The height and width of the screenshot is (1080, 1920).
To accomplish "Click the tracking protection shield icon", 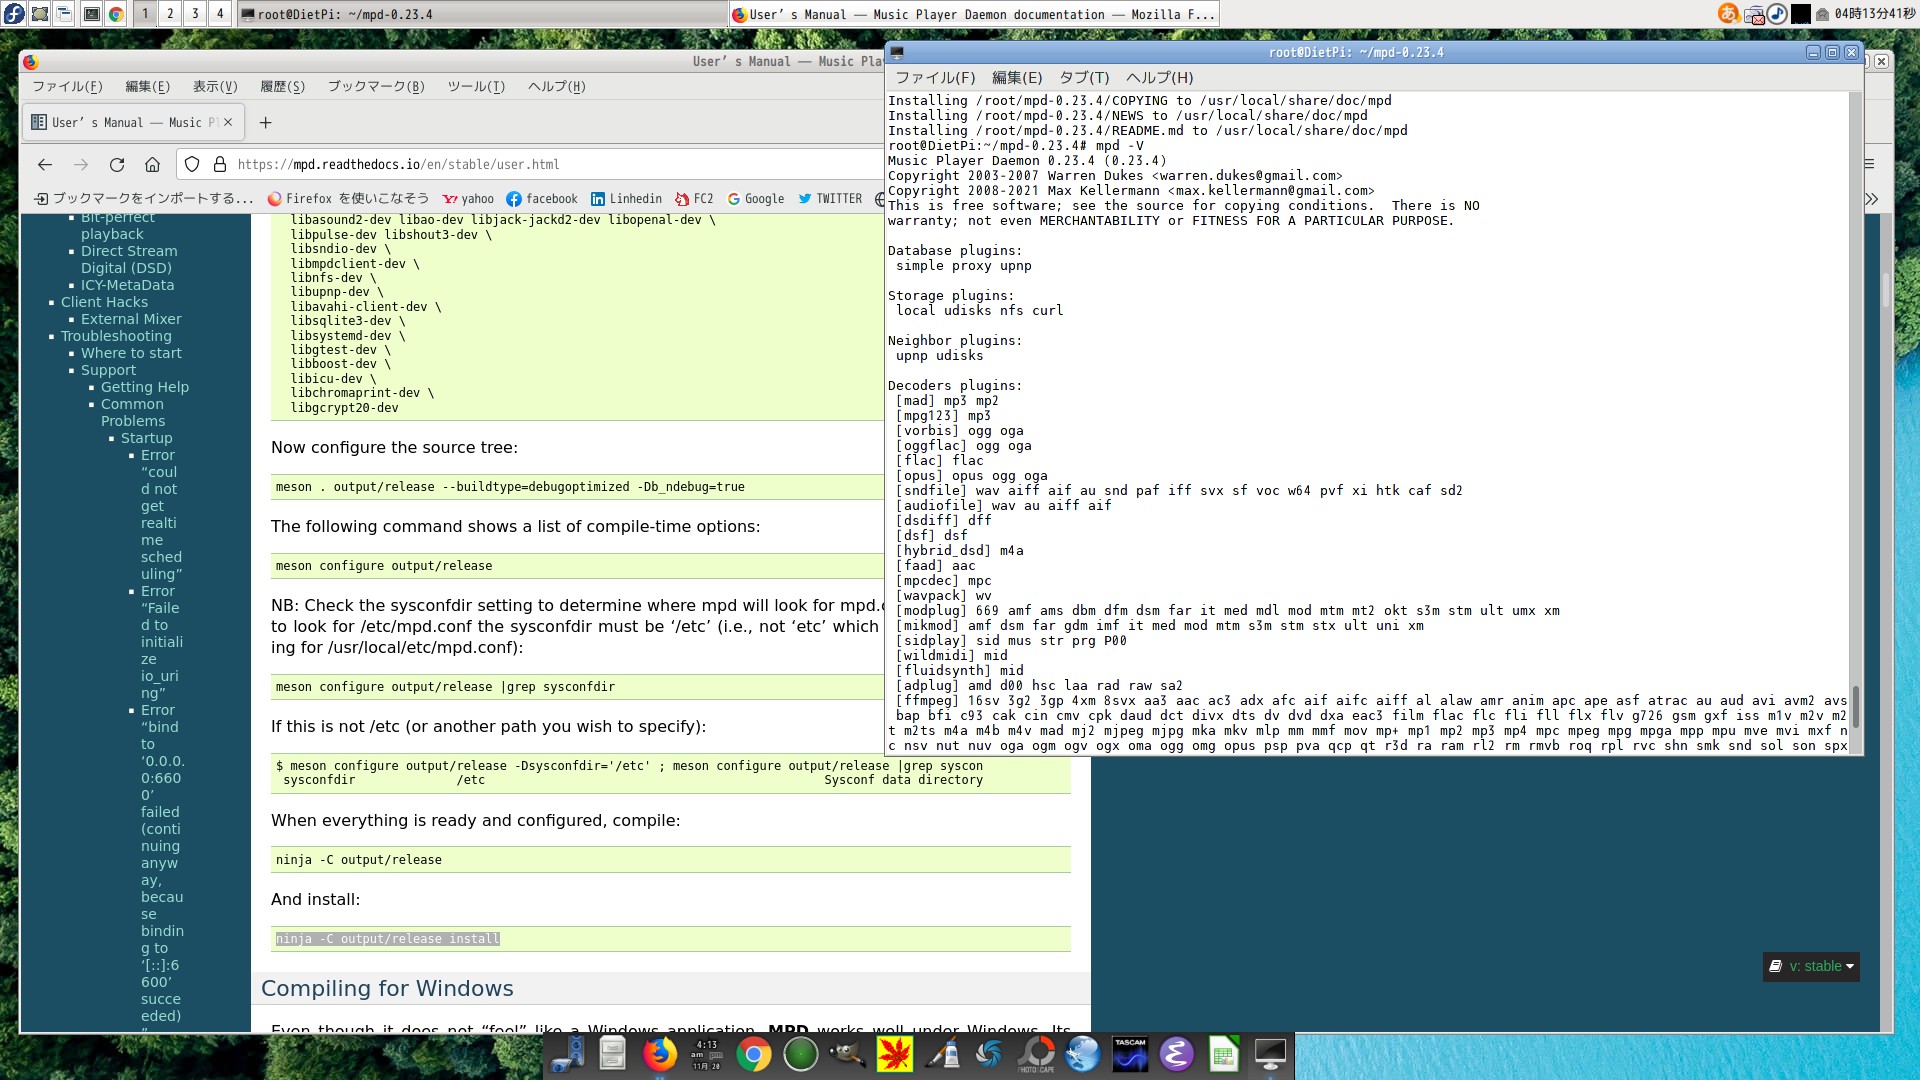I will click(x=192, y=165).
